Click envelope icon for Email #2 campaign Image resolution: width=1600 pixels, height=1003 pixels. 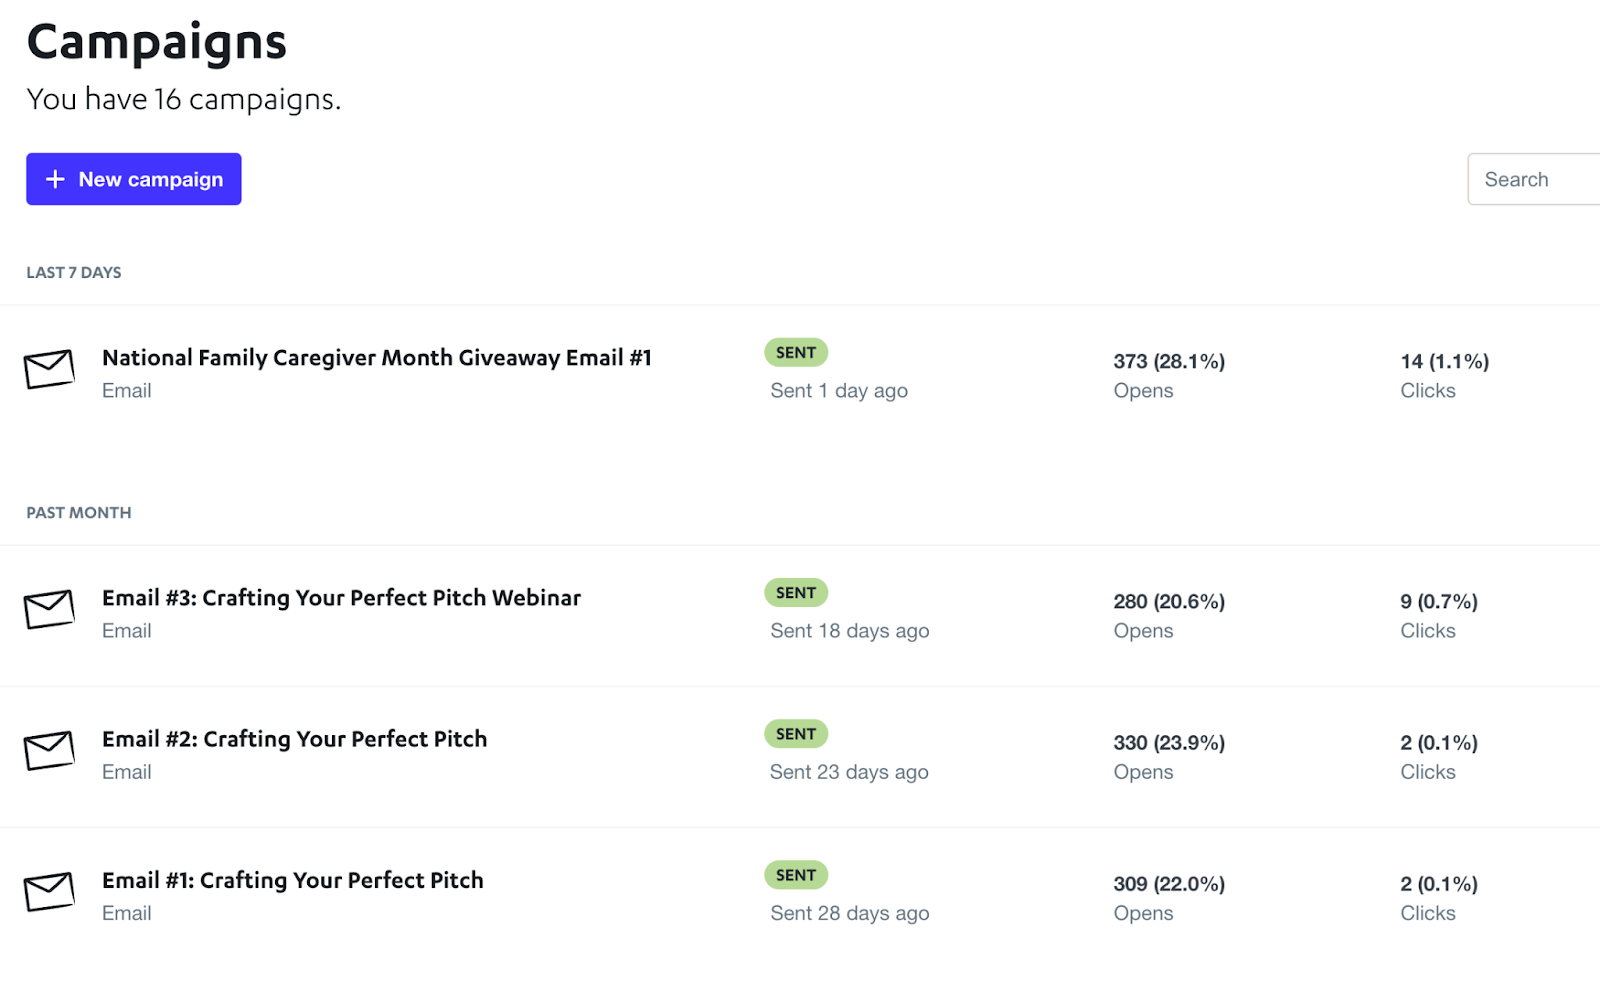coord(49,750)
